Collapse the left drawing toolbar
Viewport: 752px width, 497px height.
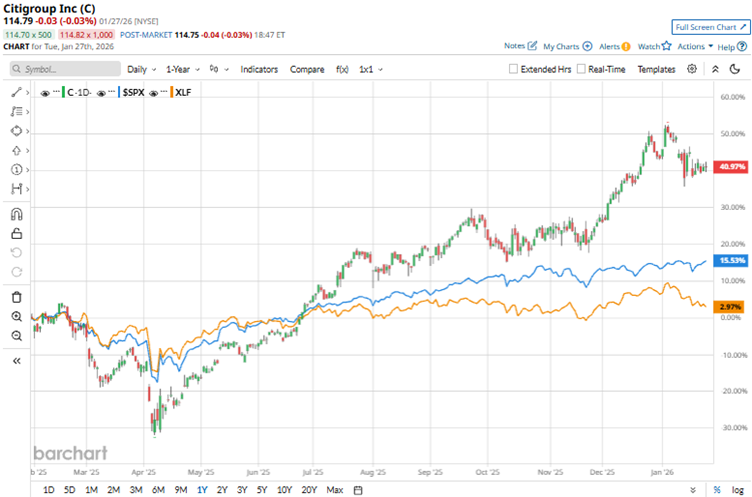(x=16, y=360)
